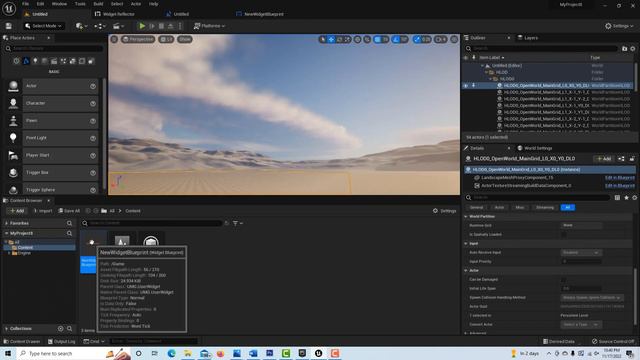Click the Outliner create new folder icon
The image size is (640, 360).
[624, 49]
